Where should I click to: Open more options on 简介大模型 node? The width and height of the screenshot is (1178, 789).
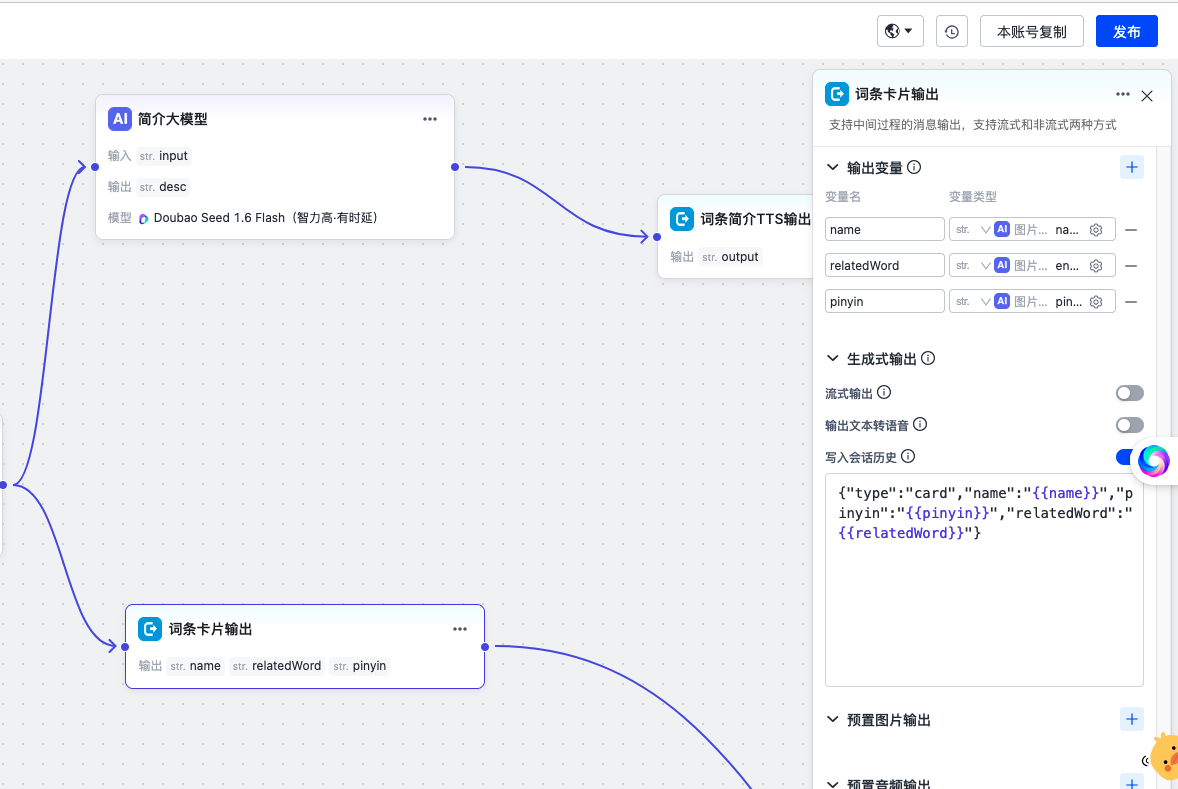(x=430, y=119)
